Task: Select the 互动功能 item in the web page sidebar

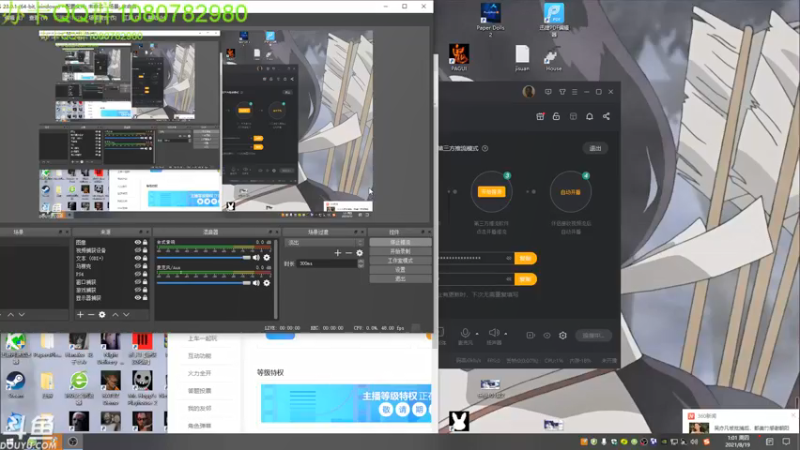Action: pos(199,356)
